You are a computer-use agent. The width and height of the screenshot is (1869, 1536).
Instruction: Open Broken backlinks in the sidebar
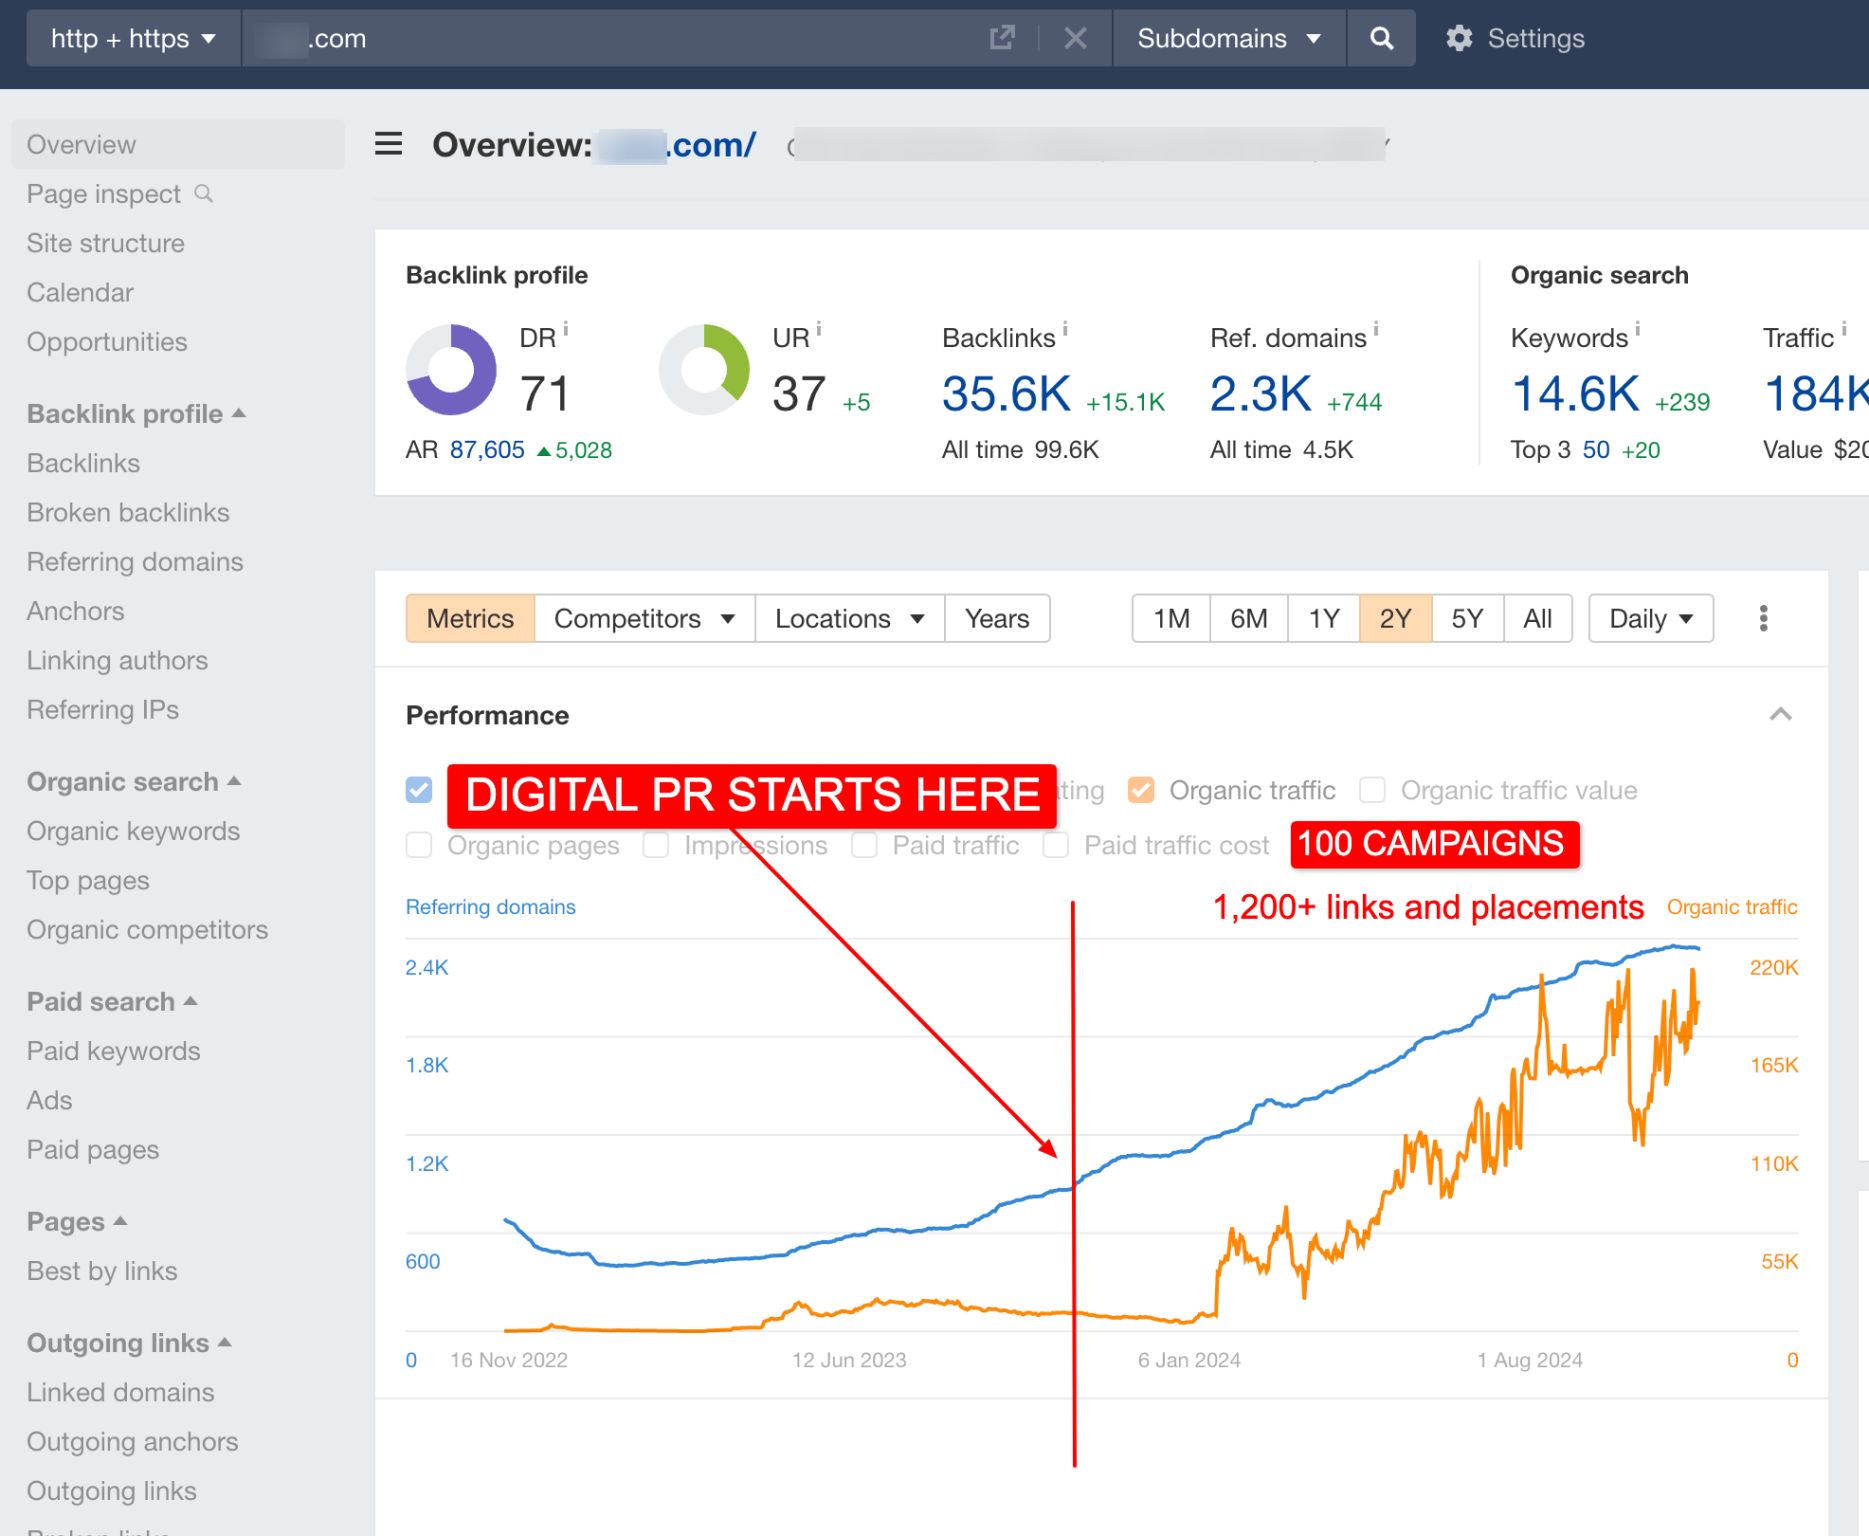(x=128, y=512)
